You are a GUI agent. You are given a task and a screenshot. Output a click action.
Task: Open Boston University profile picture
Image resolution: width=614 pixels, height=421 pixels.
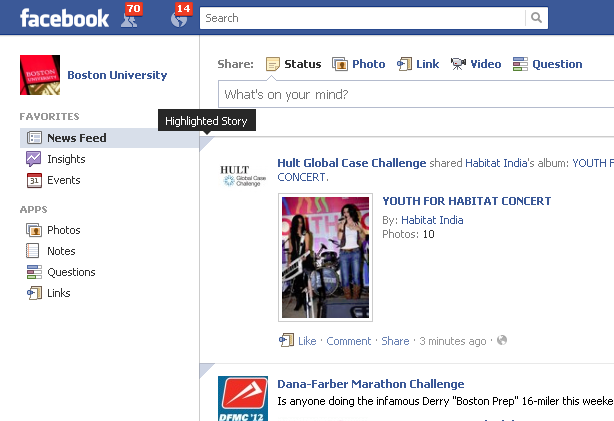tap(40, 75)
